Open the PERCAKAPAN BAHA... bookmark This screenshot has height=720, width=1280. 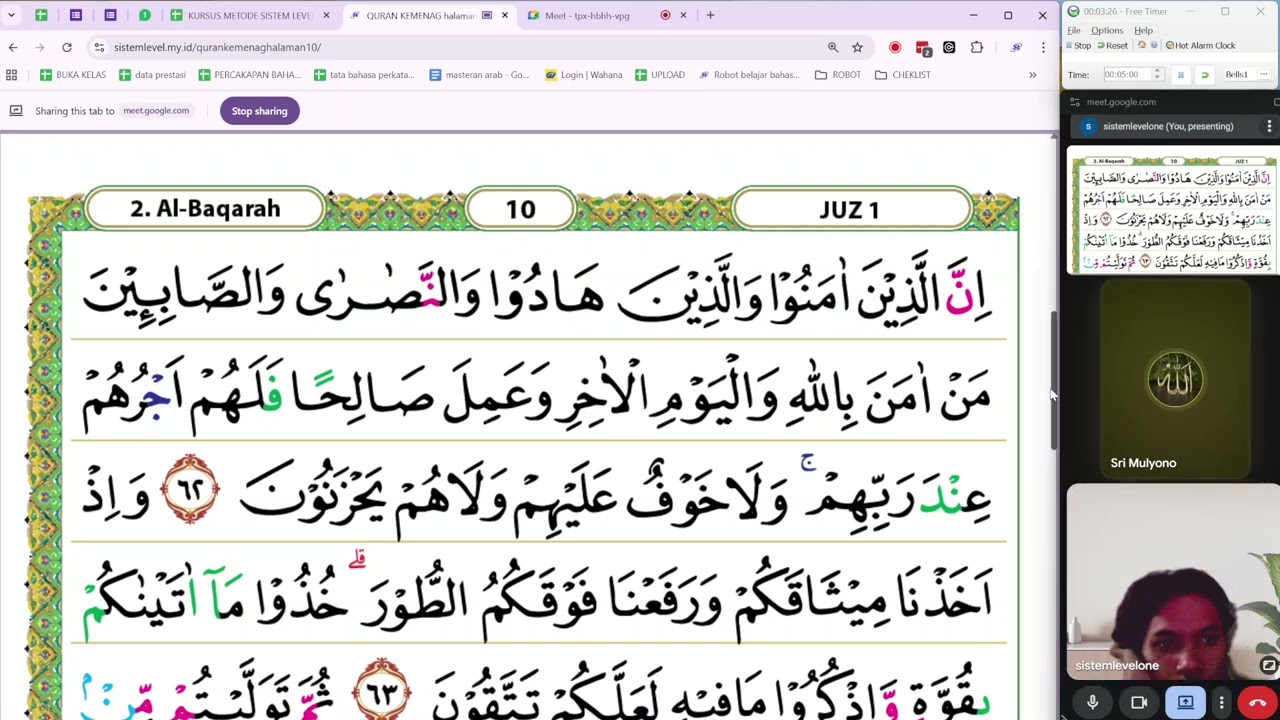coord(250,75)
